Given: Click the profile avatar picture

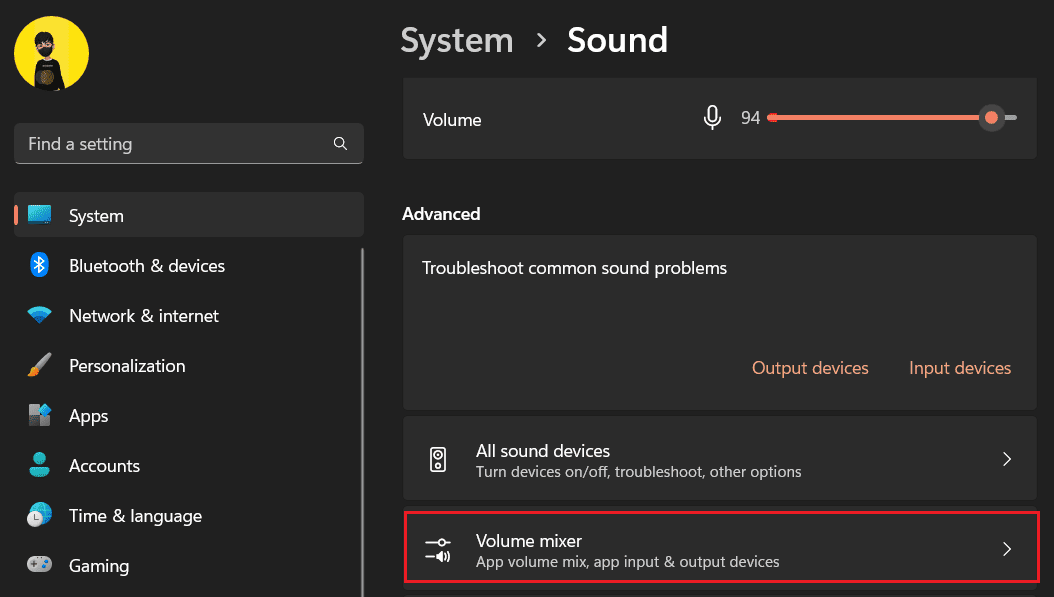Looking at the screenshot, I should coord(51,52).
